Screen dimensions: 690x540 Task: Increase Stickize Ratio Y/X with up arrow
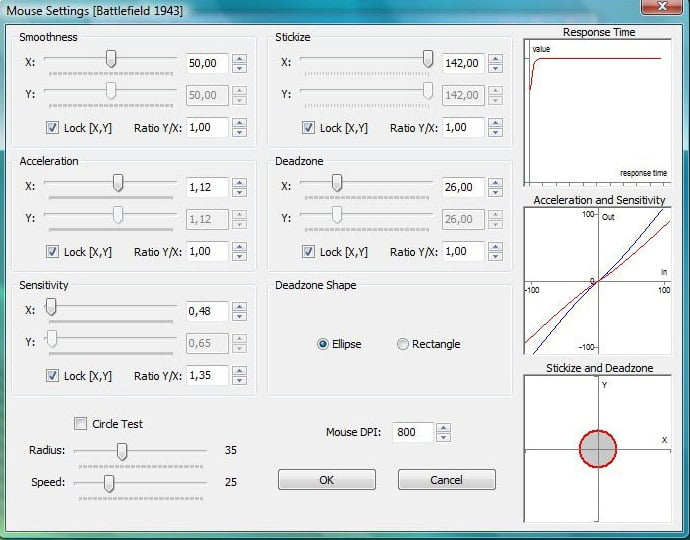pyautogui.click(x=495, y=124)
